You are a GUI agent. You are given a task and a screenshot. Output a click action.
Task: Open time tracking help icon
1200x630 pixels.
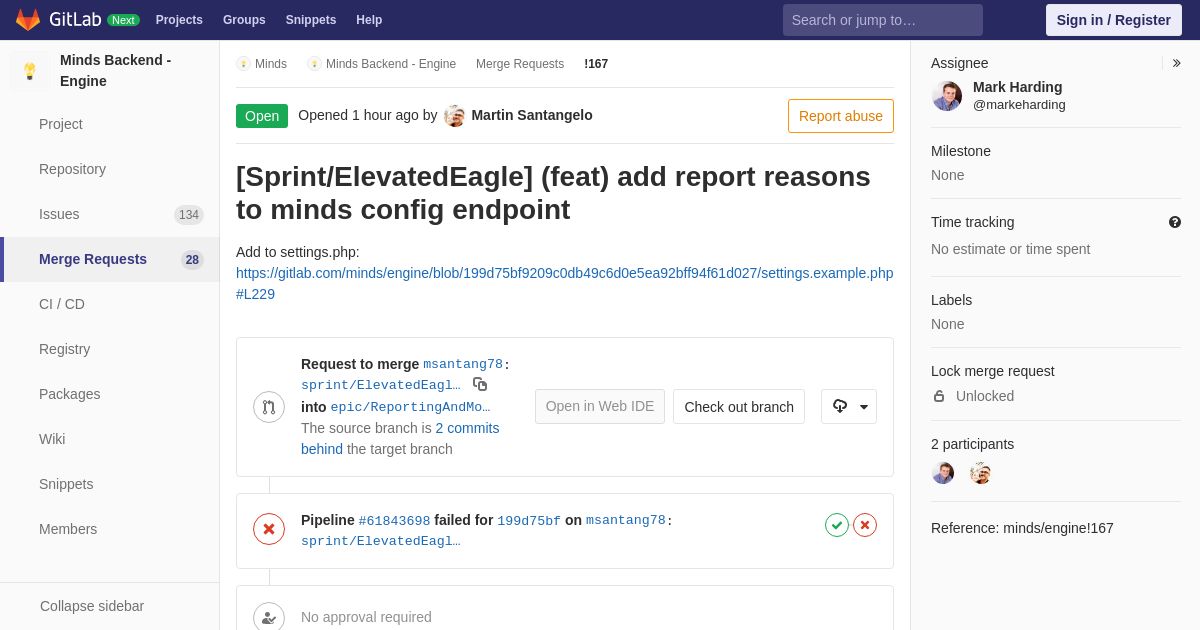(1175, 222)
